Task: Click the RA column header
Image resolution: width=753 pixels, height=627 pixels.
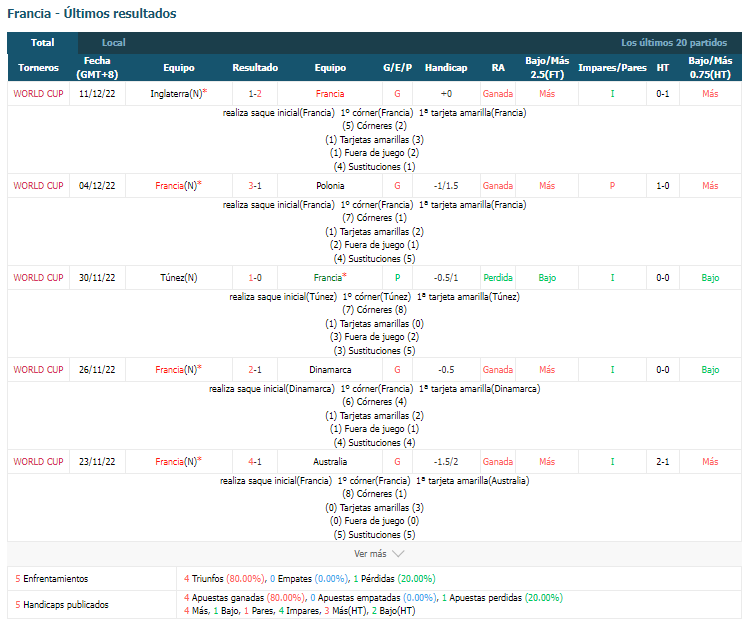Action: [498, 68]
